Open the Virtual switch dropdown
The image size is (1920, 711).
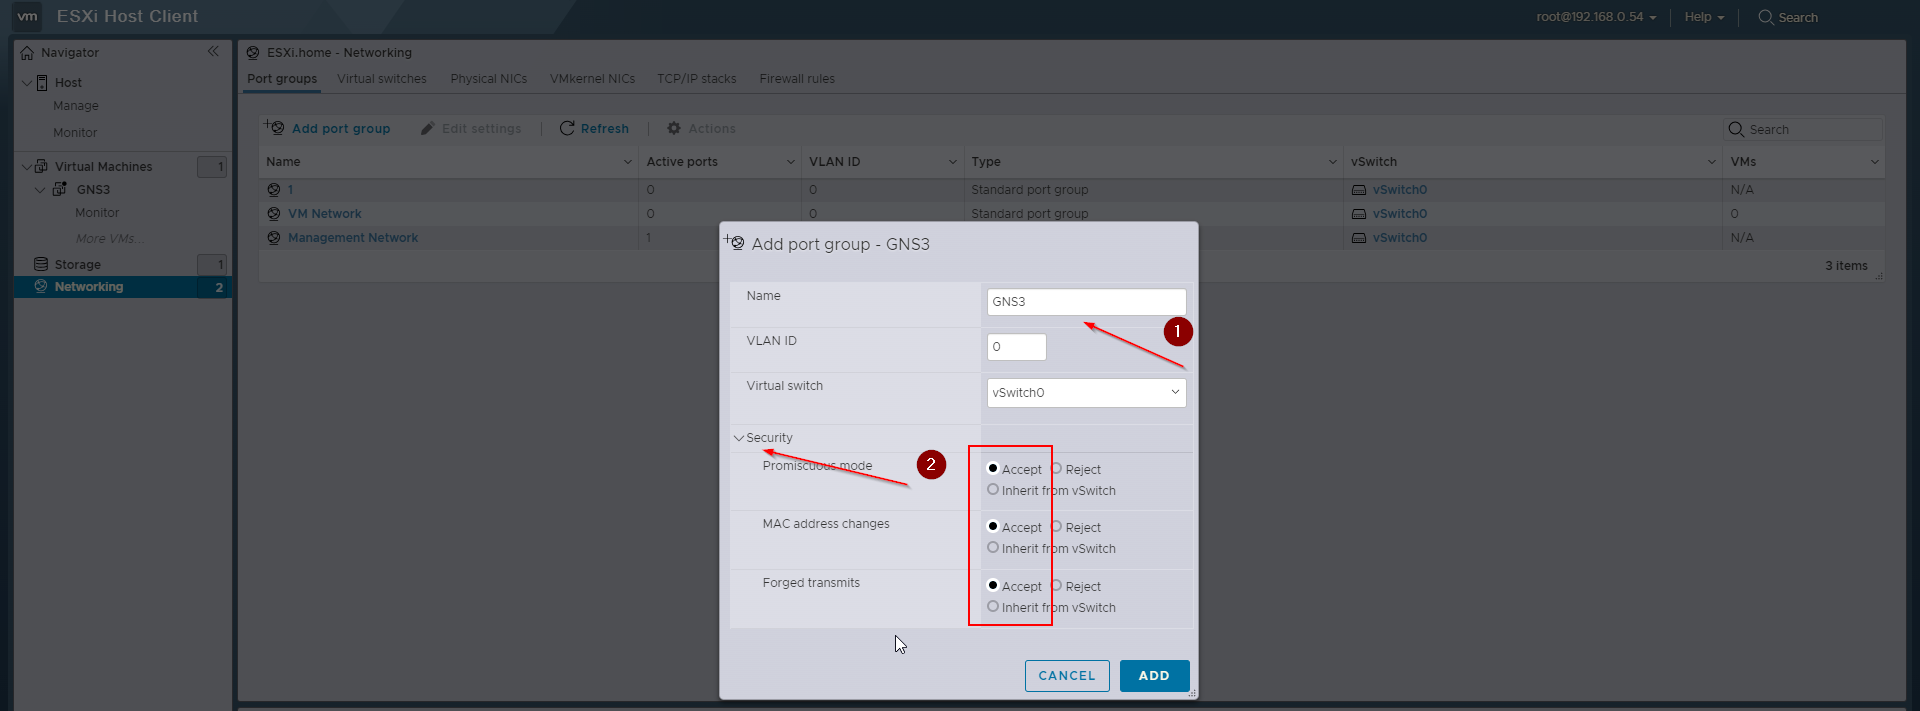tap(1086, 393)
